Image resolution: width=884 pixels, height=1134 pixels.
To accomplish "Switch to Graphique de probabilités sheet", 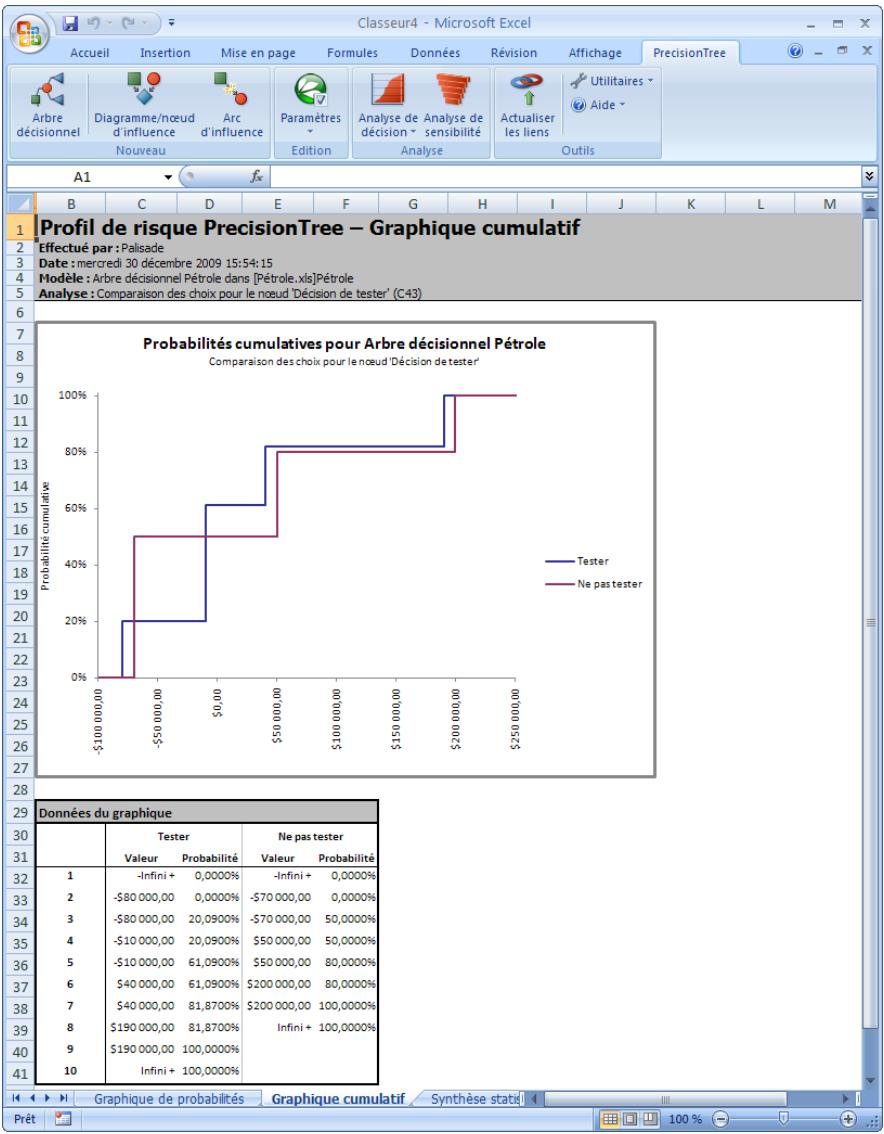I will 169,1099.
